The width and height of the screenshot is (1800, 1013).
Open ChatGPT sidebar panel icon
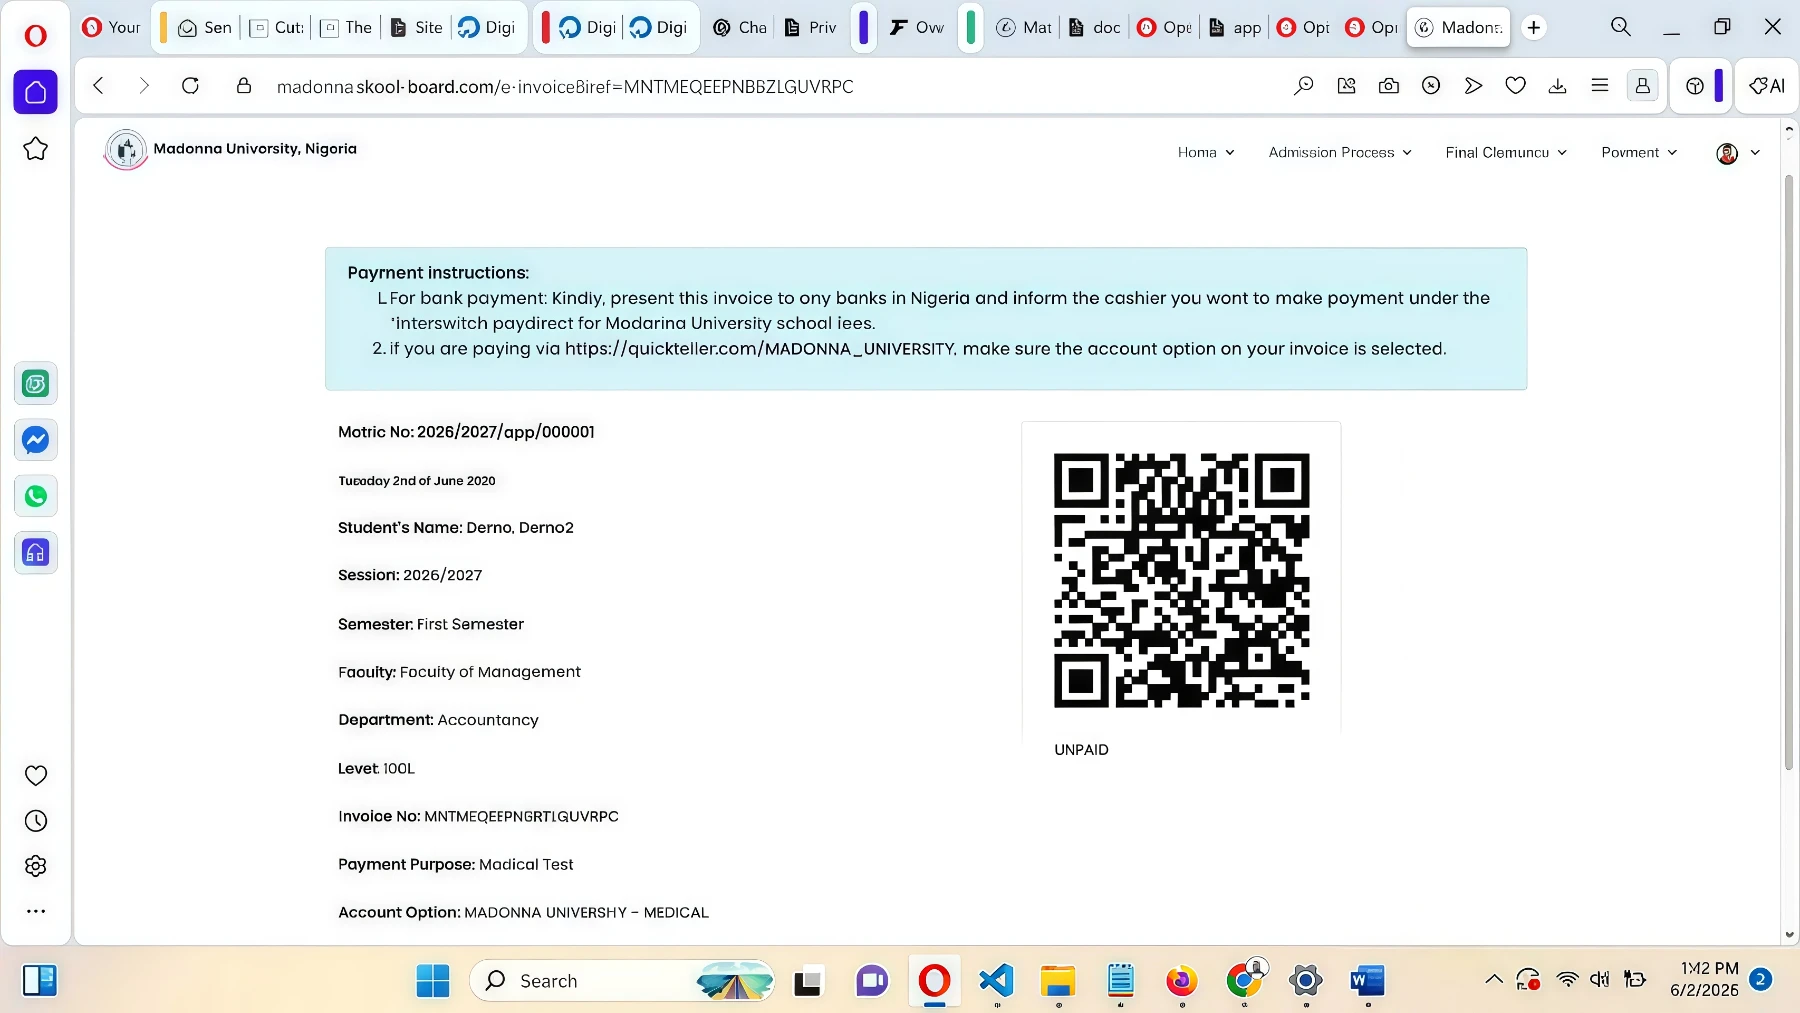(35, 384)
